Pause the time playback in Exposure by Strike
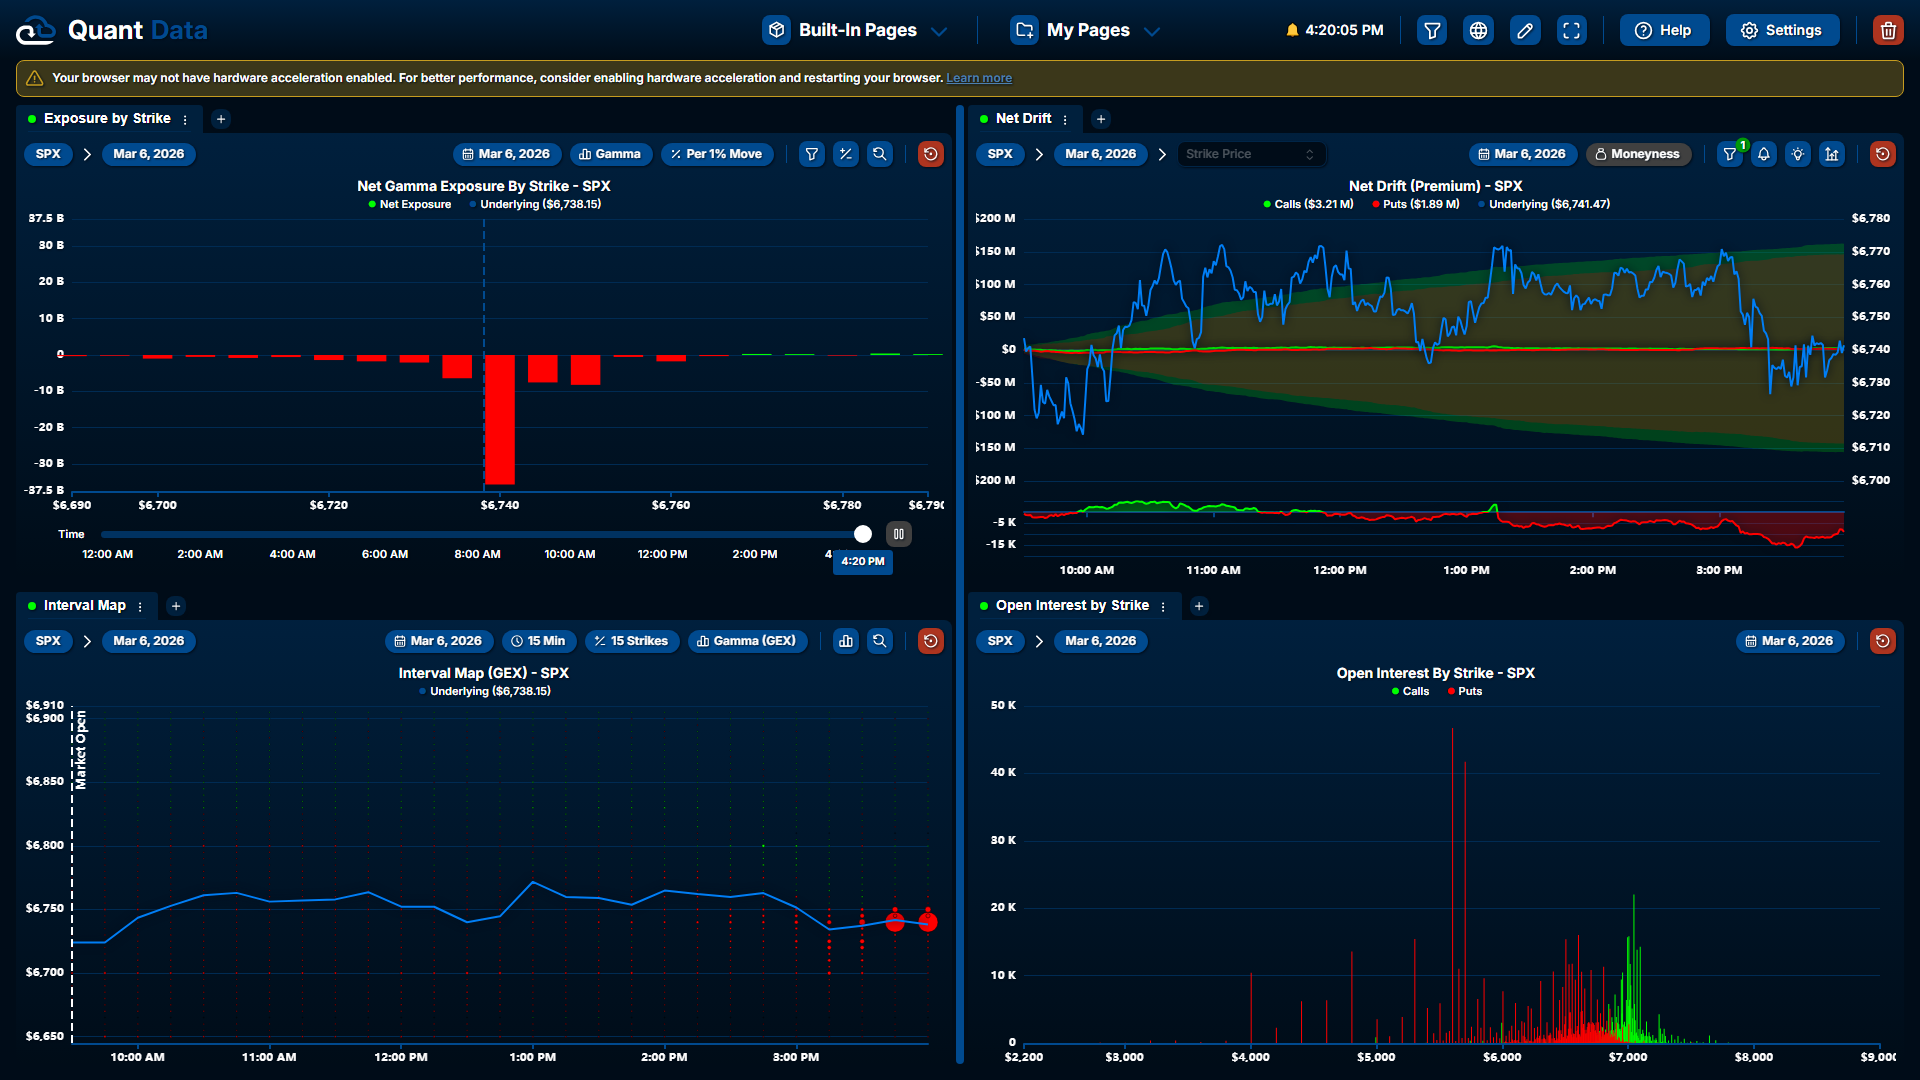Image resolution: width=1920 pixels, height=1080 pixels. (898, 534)
